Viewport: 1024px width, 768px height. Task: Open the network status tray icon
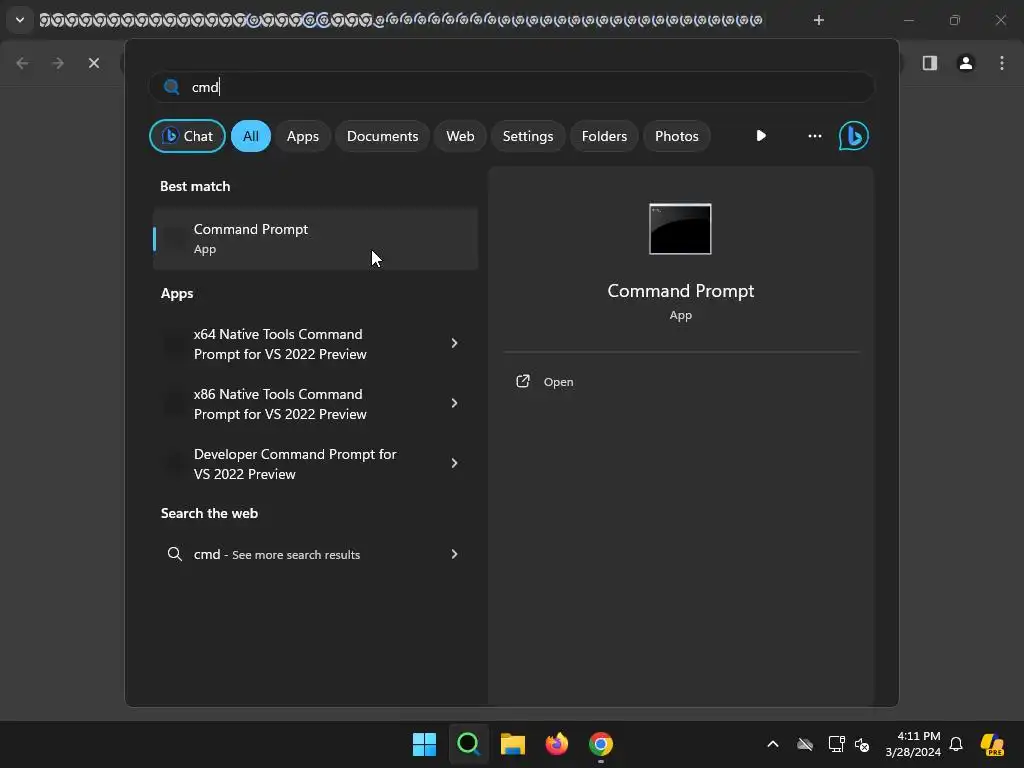[836, 744]
